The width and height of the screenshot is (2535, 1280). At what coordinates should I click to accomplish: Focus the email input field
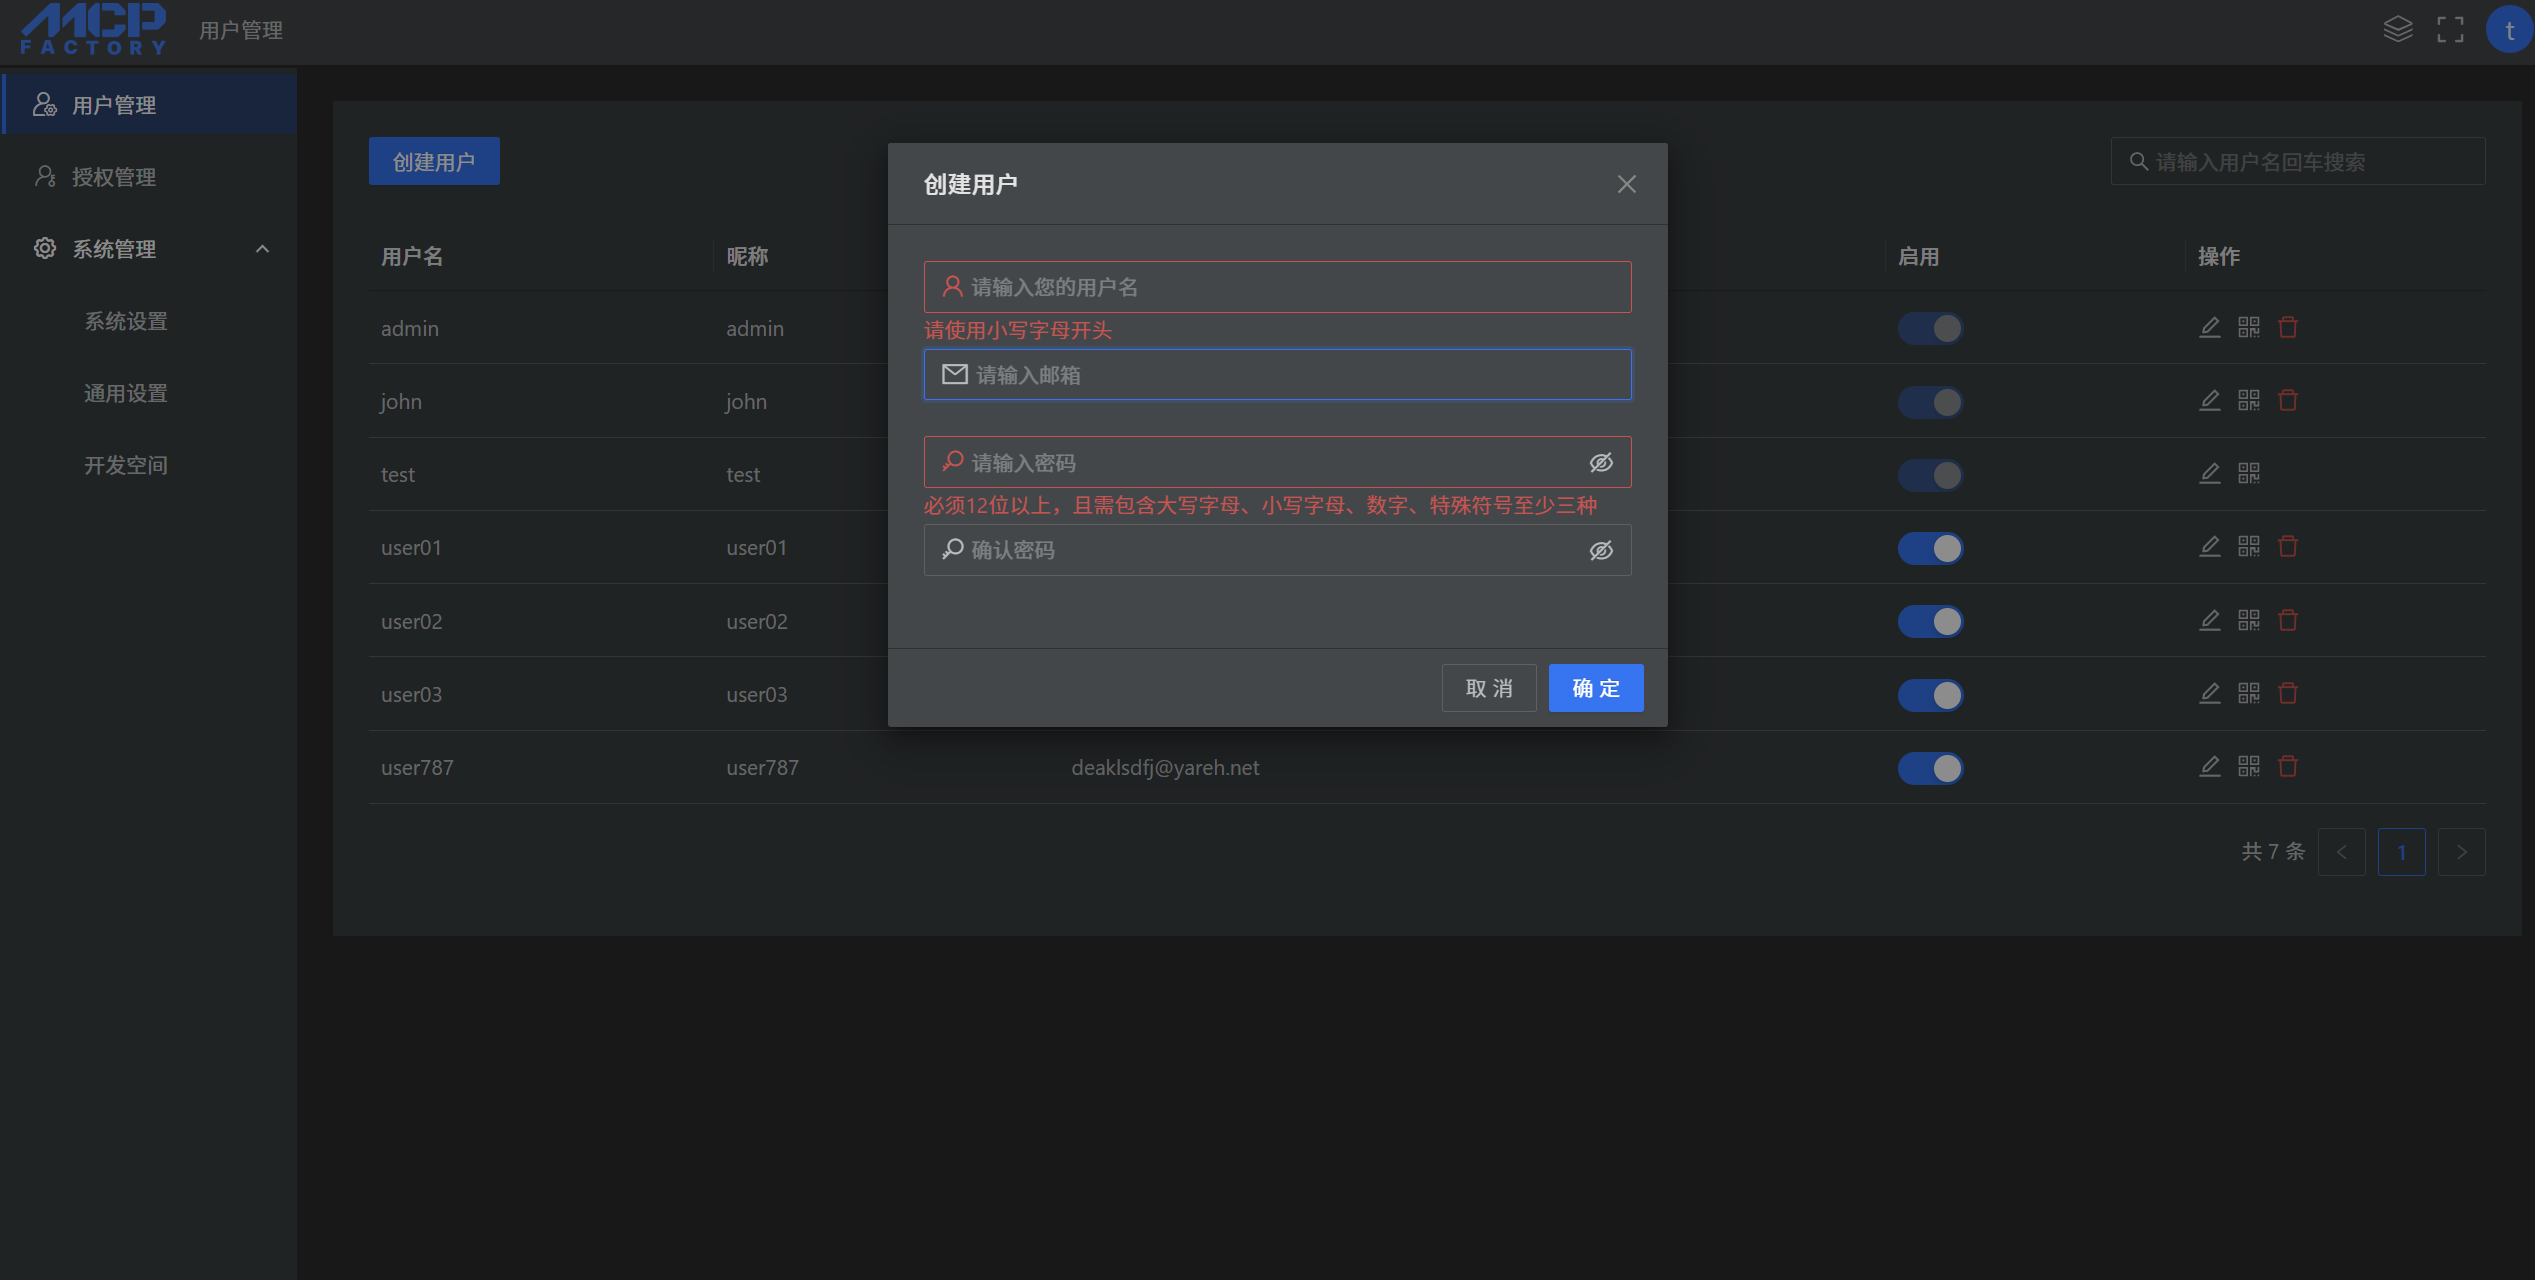coord(1290,375)
